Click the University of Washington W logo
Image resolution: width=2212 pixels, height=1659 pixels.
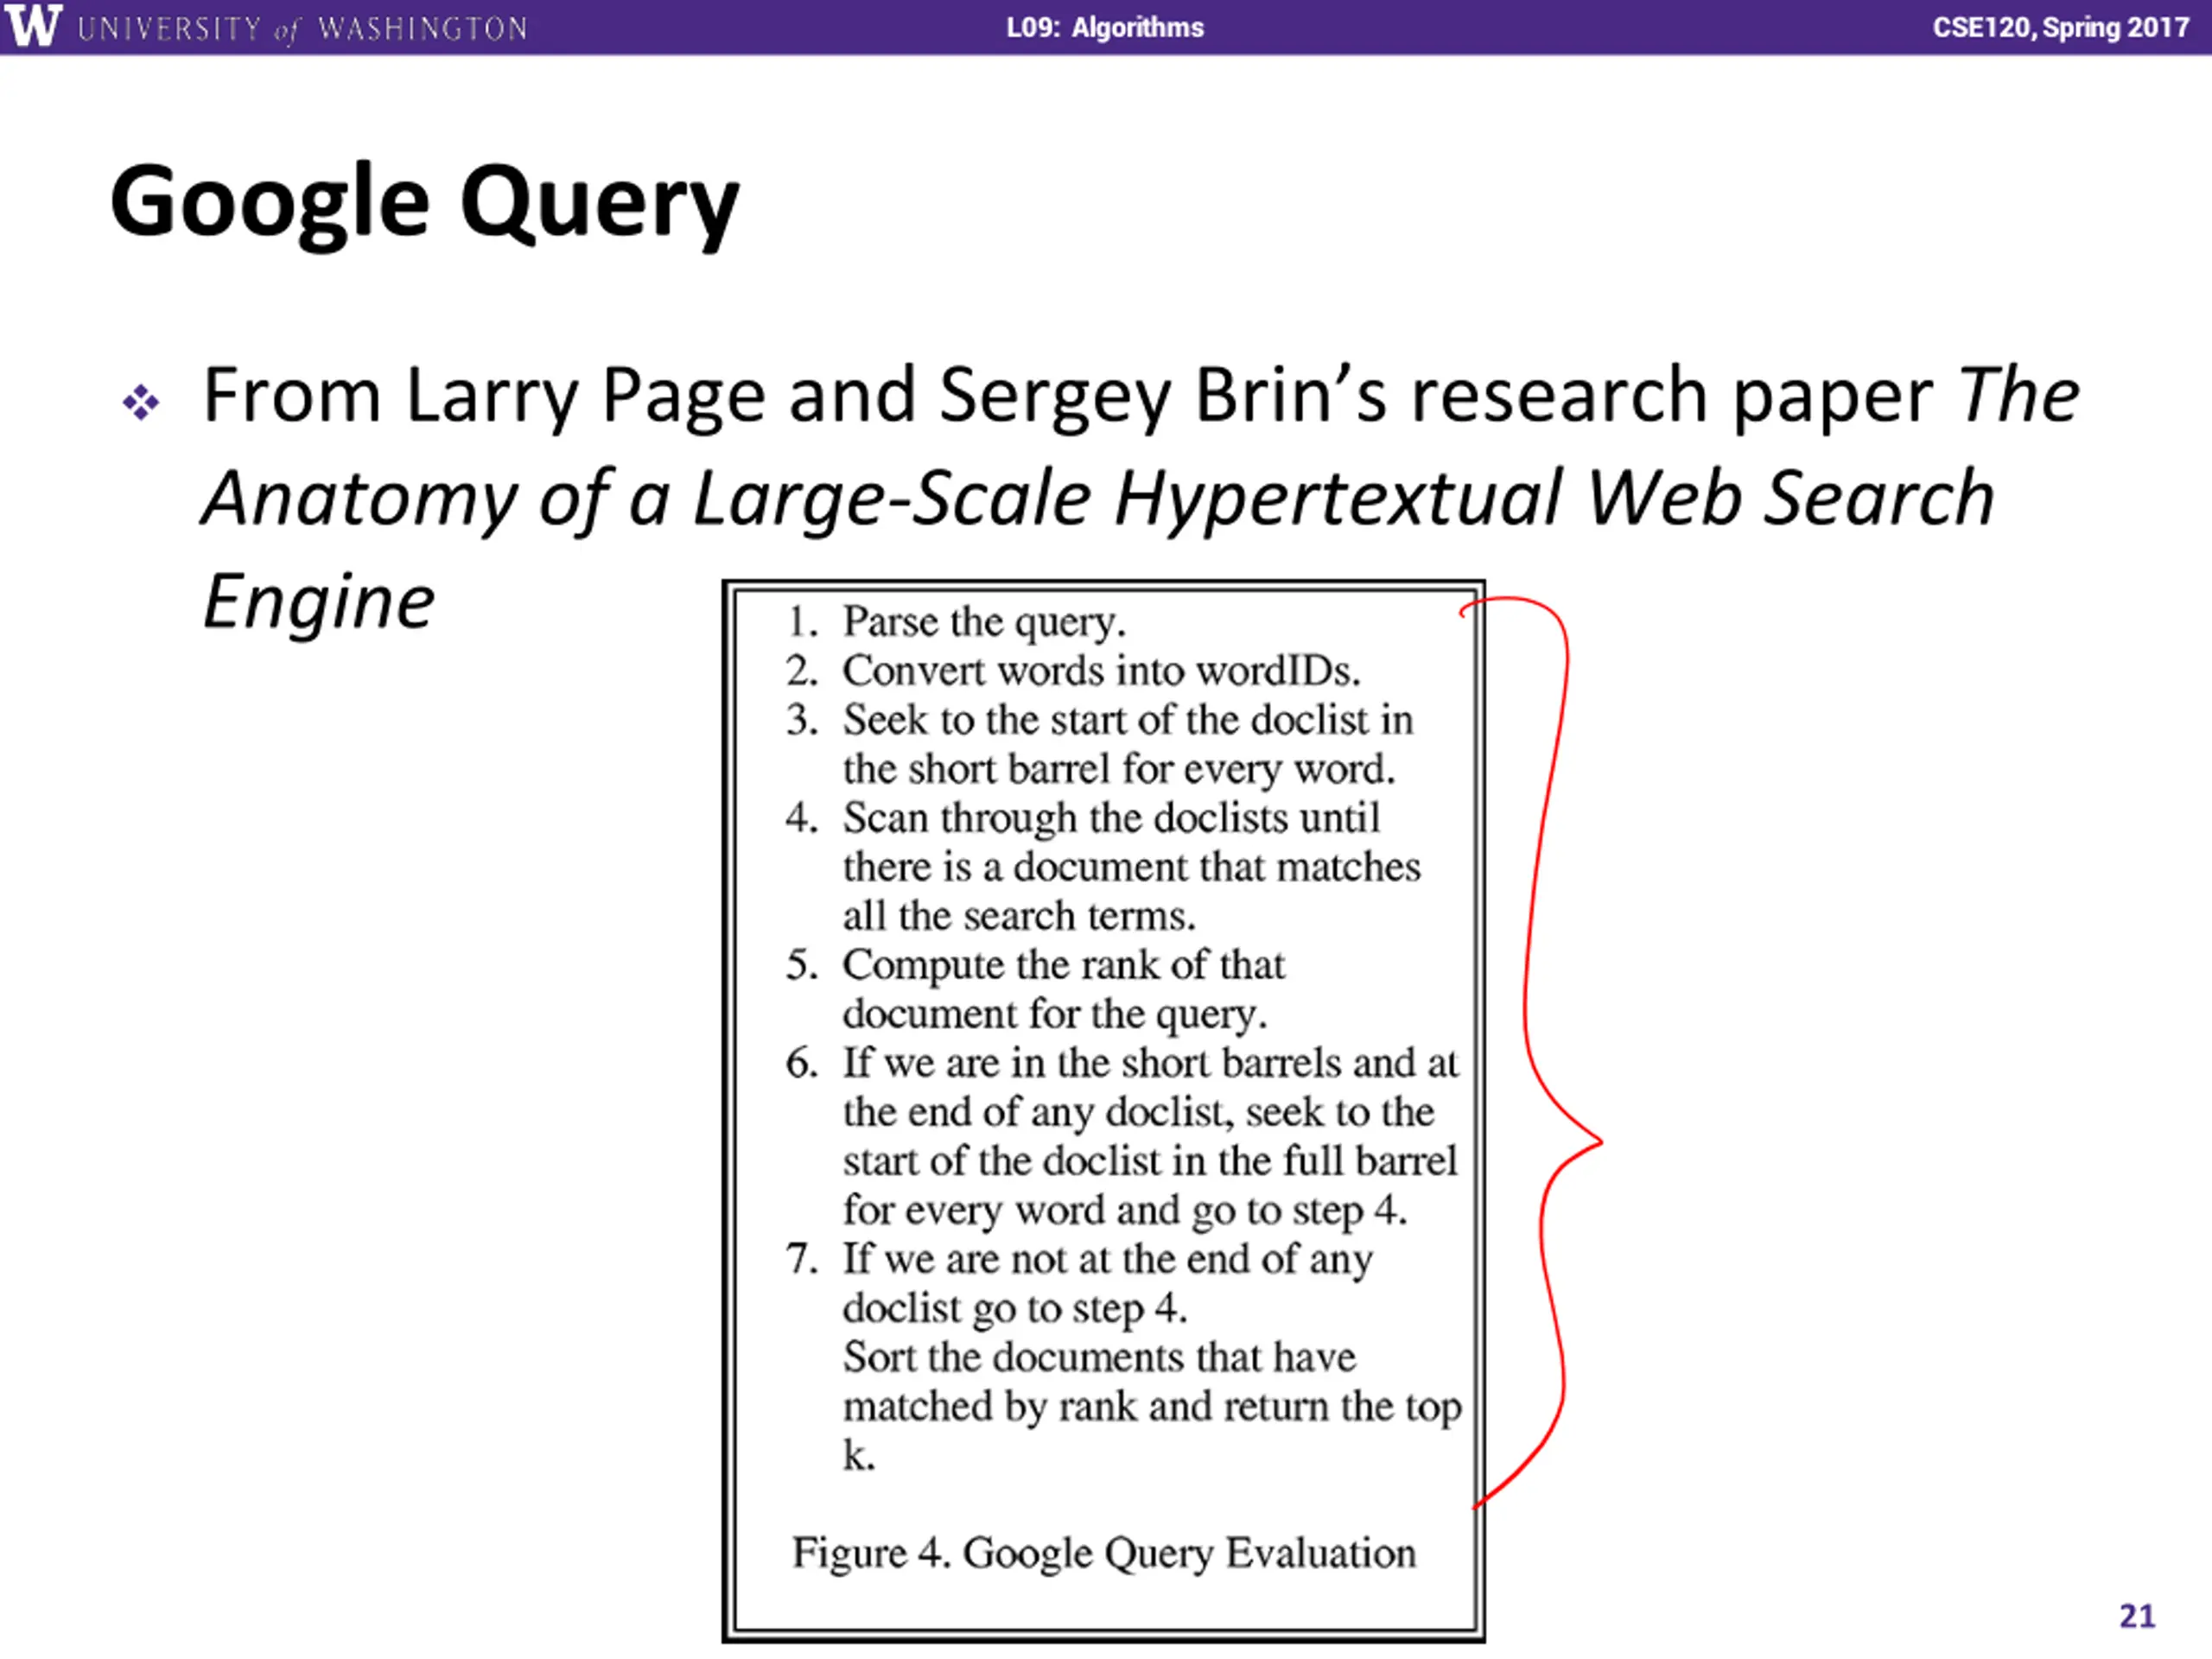[x=32, y=25]
